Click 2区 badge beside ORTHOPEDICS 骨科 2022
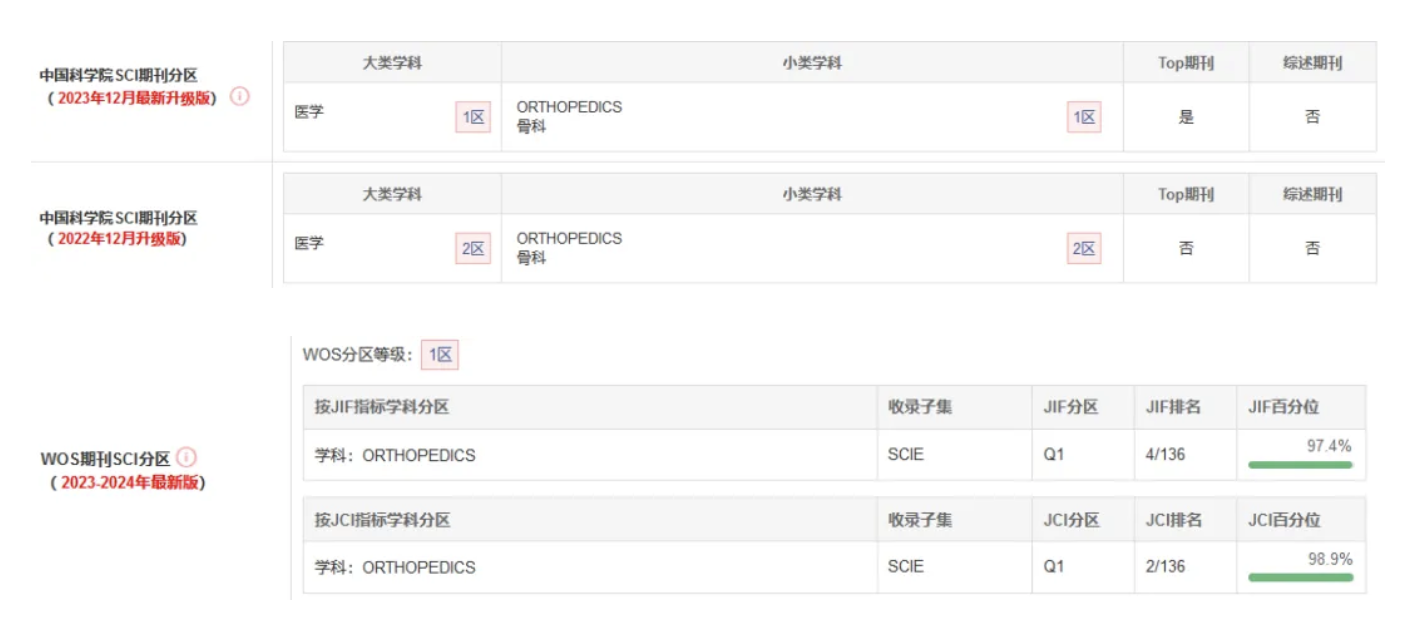This screenshot has width=1418, height=630. pos(1084,248)
